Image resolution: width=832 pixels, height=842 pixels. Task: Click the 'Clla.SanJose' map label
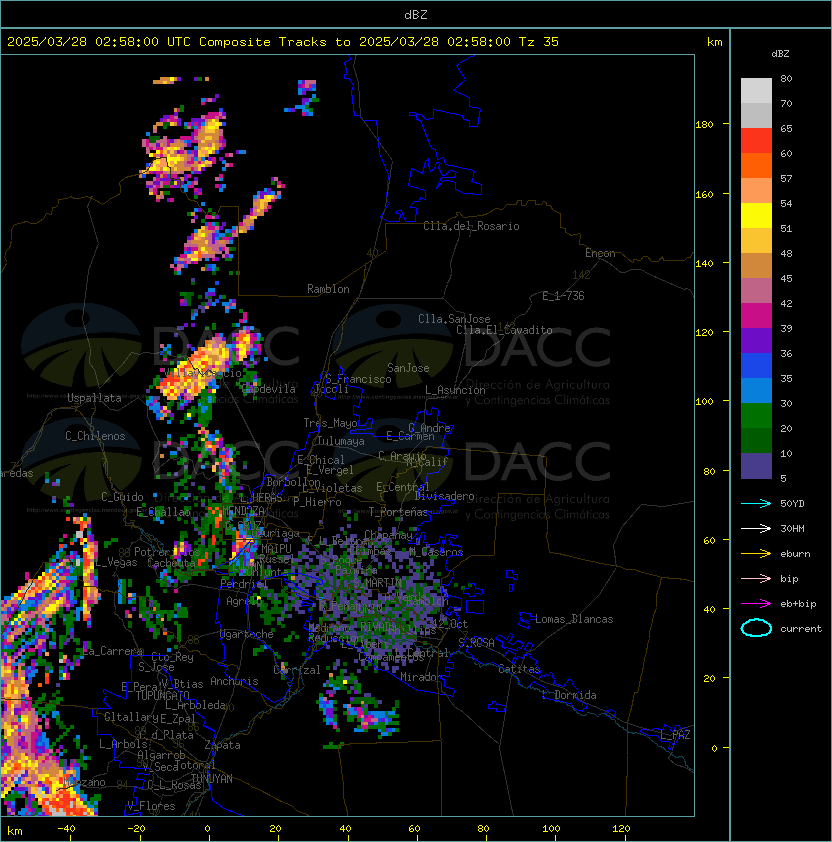(x=454, y=319)
